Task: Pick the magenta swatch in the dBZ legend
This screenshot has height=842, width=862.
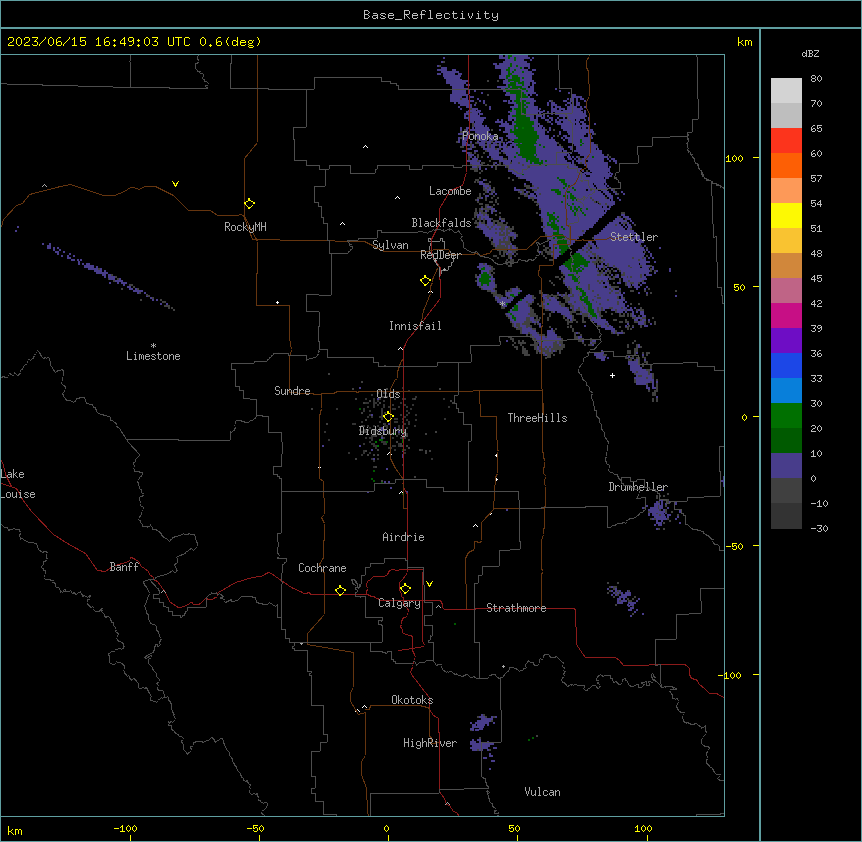Action: pyautogui.click(x=786, y=315)
